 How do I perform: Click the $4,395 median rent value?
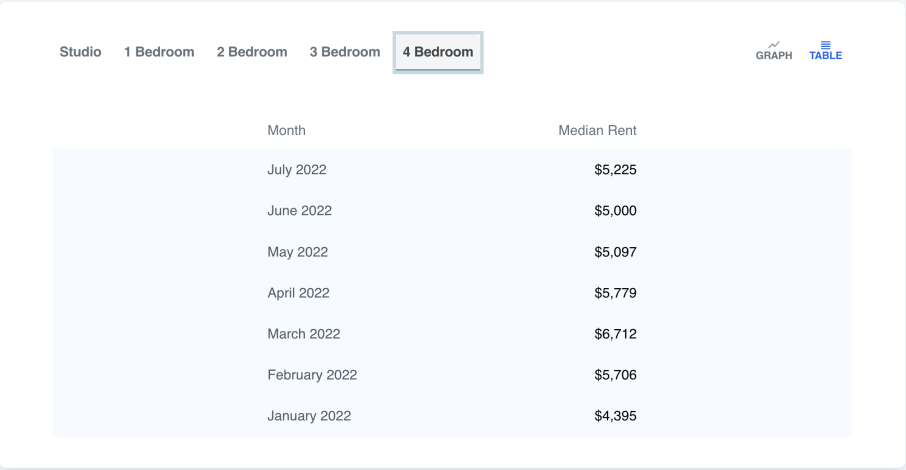[x=615, y=416]
